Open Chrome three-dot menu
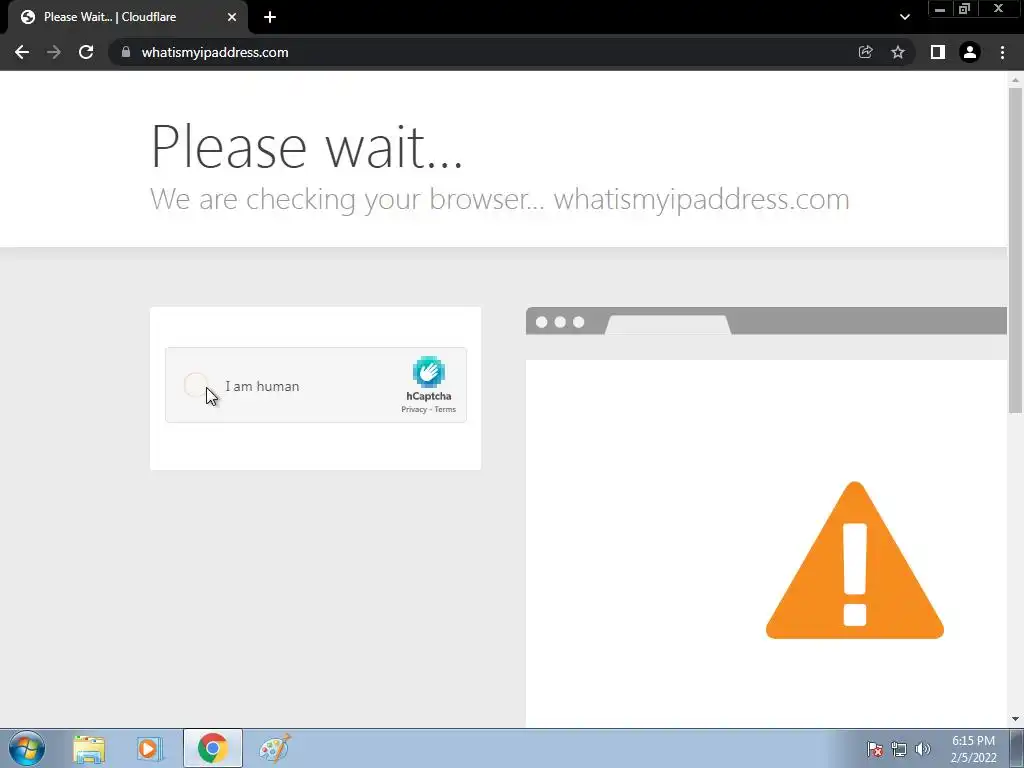The width and height of the screenshot is (1024, 768). 1002,52
